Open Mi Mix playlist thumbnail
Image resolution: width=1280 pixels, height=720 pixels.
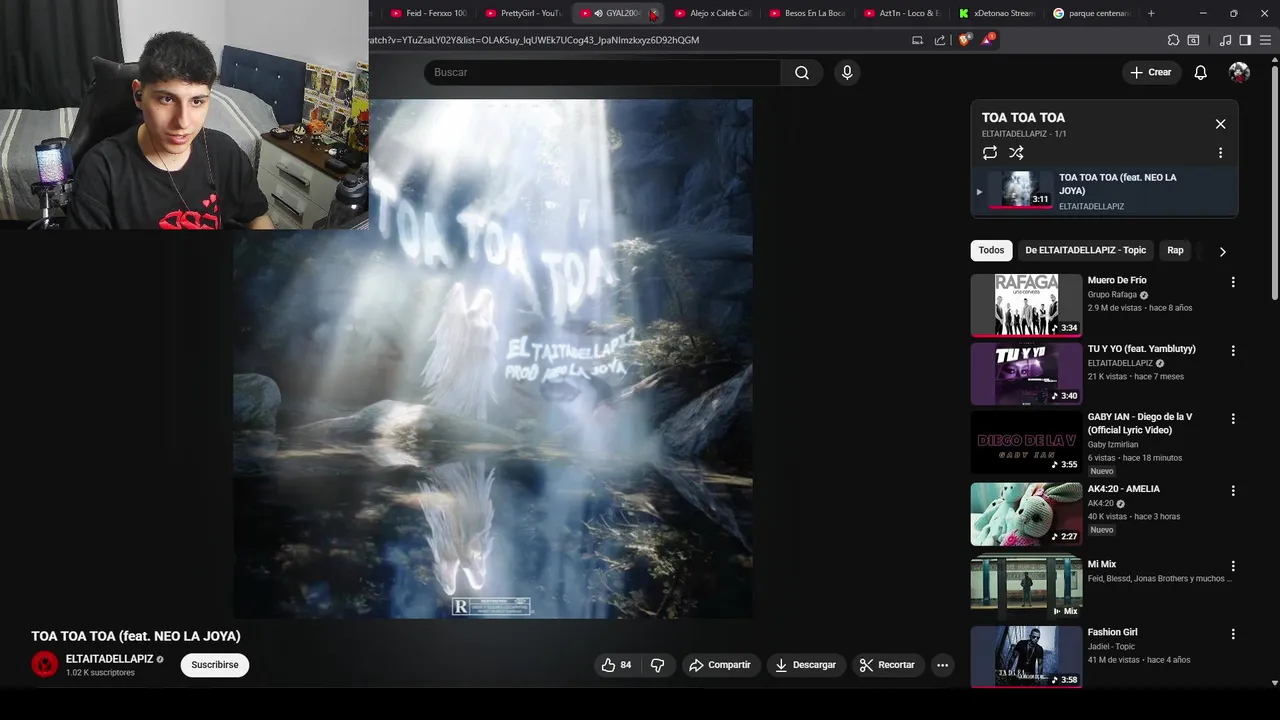(1026, 586)
